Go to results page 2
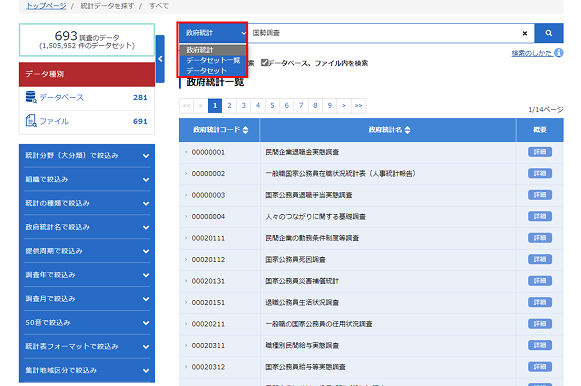This screenshot has width=581, height=386. point(229,106)
